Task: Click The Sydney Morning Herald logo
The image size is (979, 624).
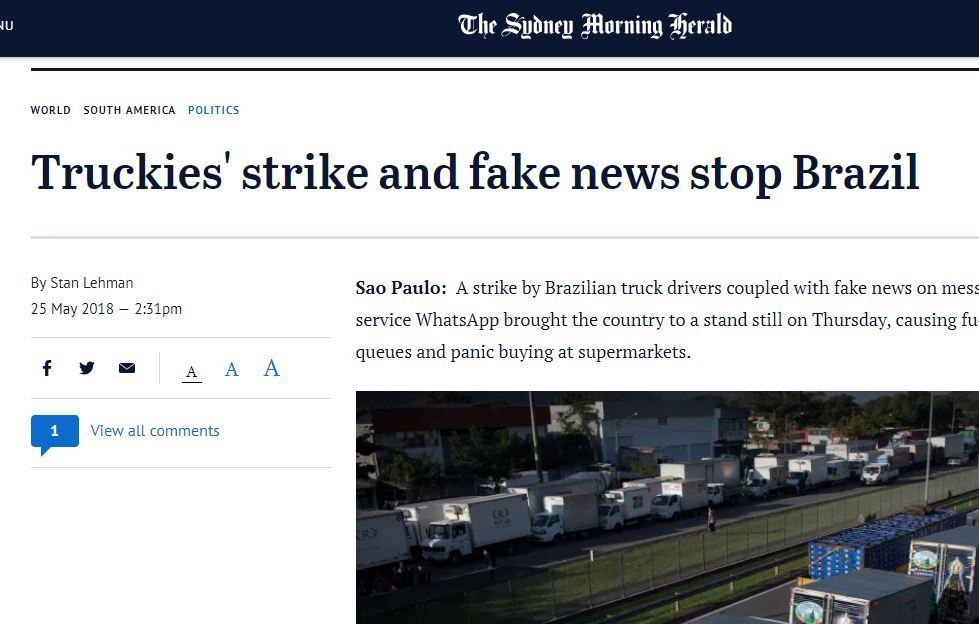Action: click(595, 26)
